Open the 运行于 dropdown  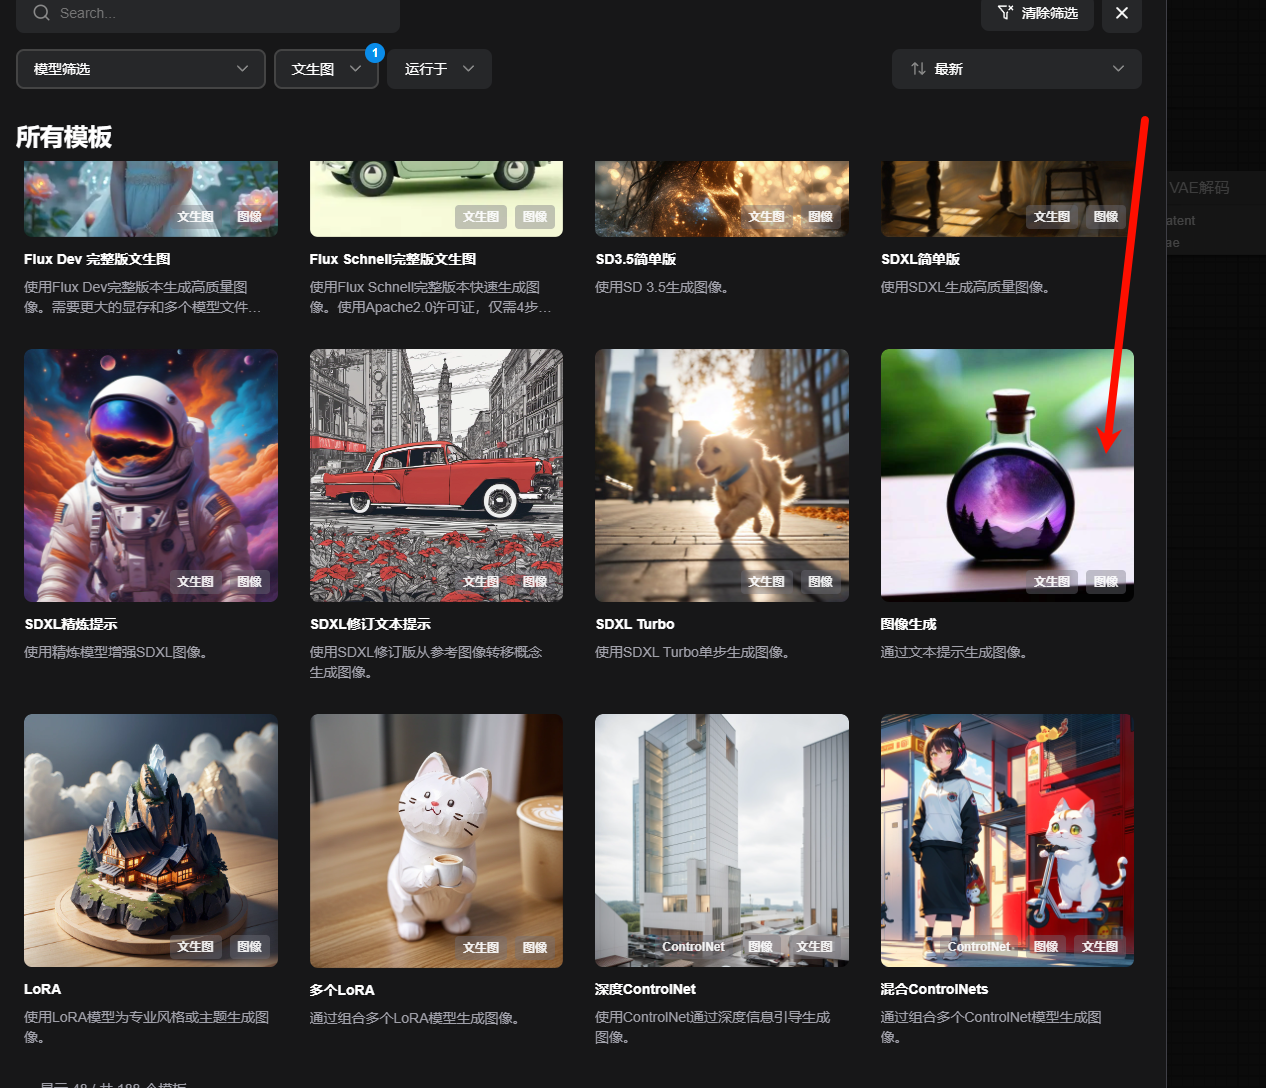[439, 69]
